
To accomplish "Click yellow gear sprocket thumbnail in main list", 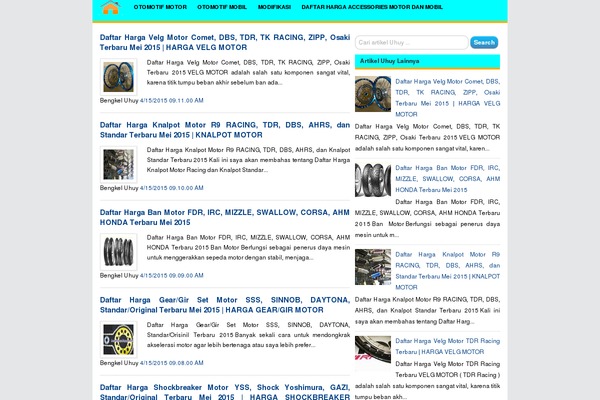I will (x=119, y=340).
